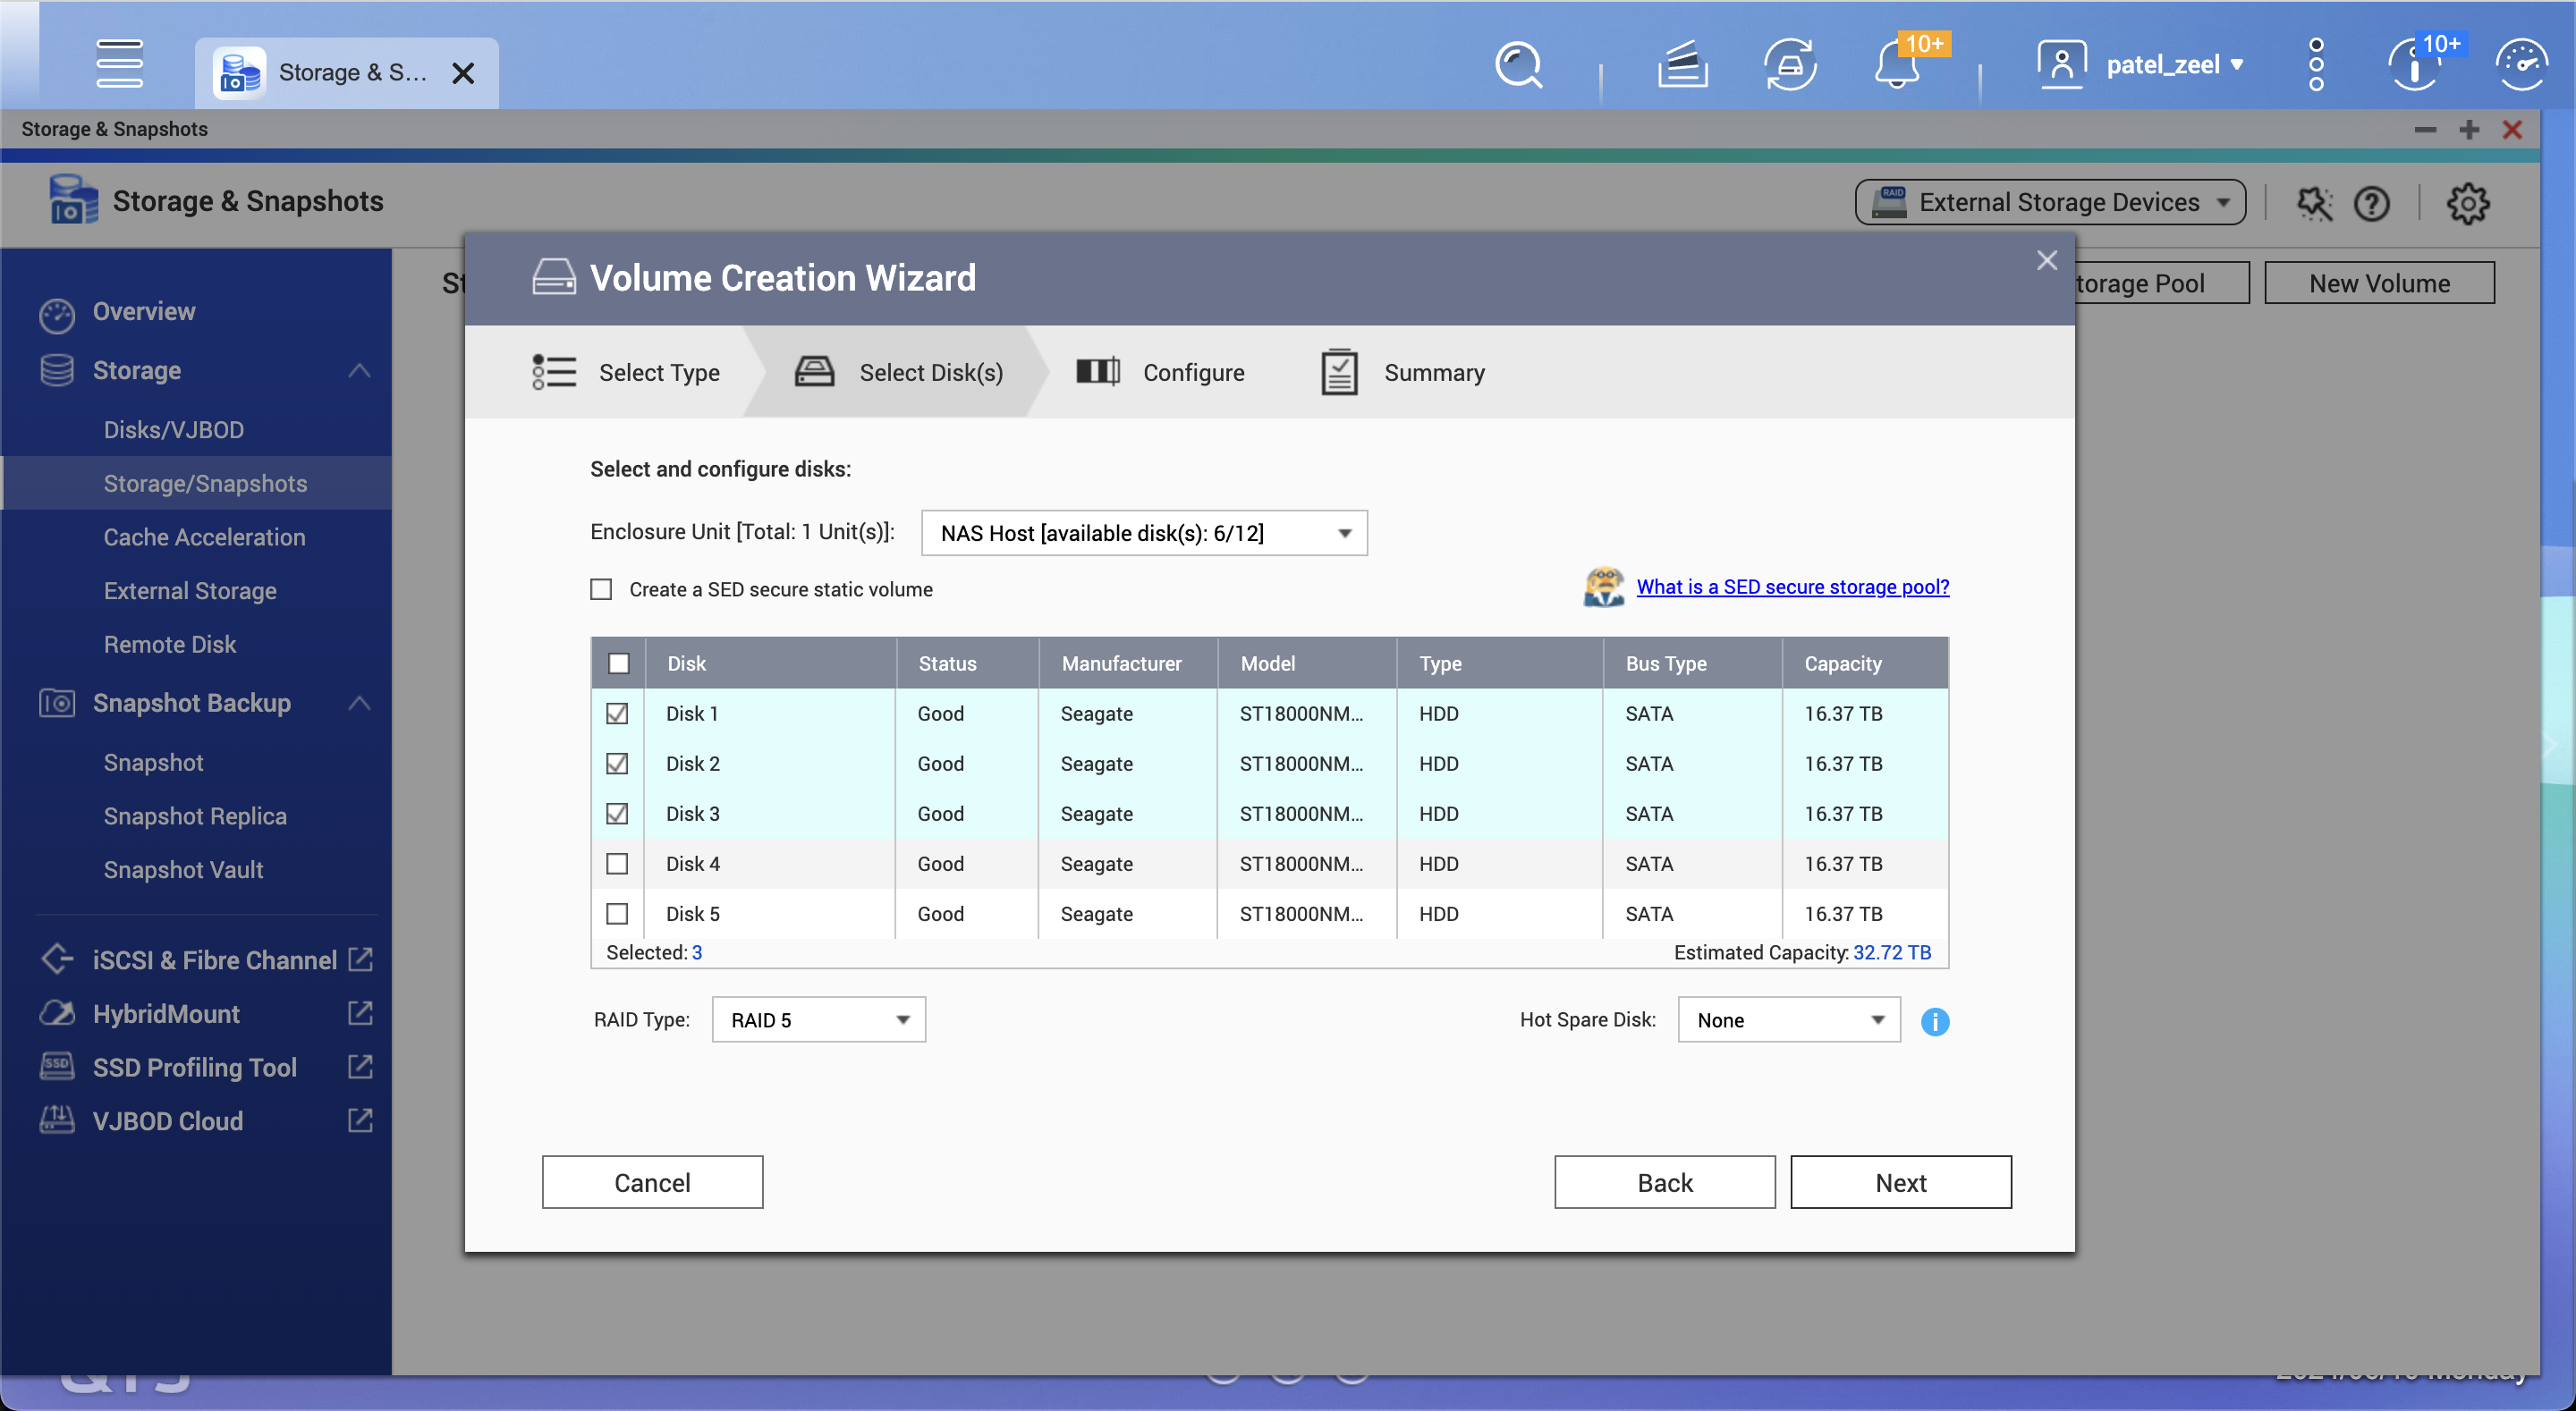
Task: Click the Snapshot Backup camera icon
Action: coord(57,703)
